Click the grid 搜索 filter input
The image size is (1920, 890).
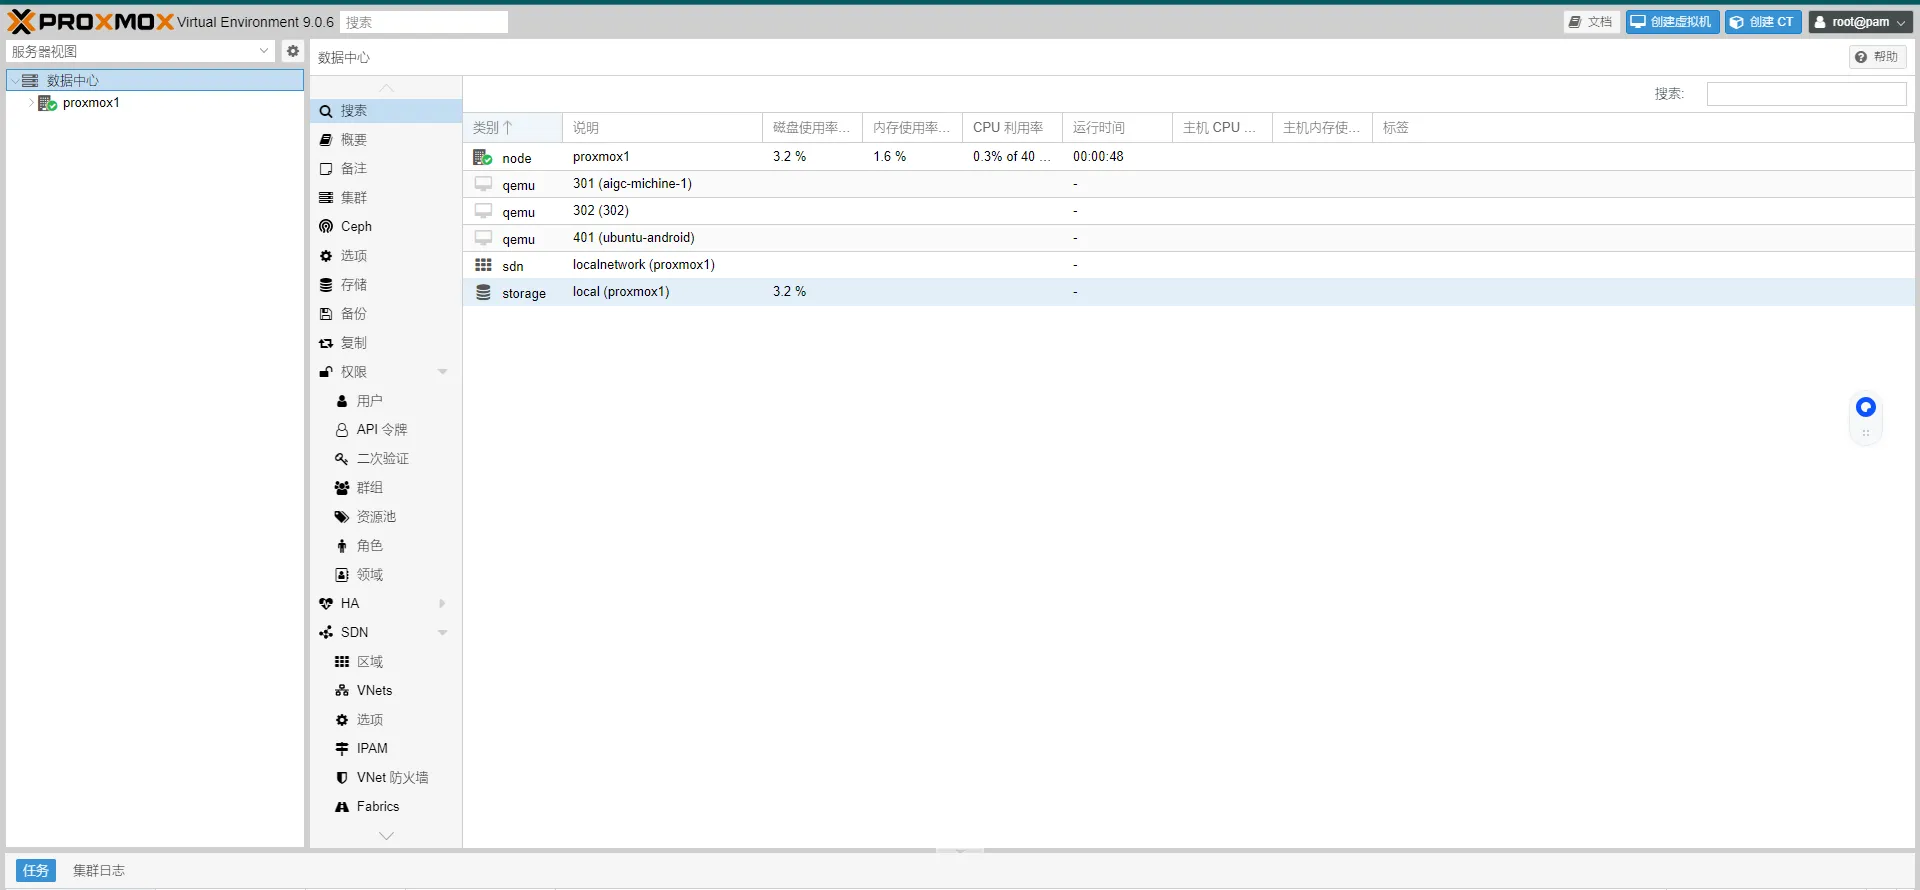(1806, 94)
